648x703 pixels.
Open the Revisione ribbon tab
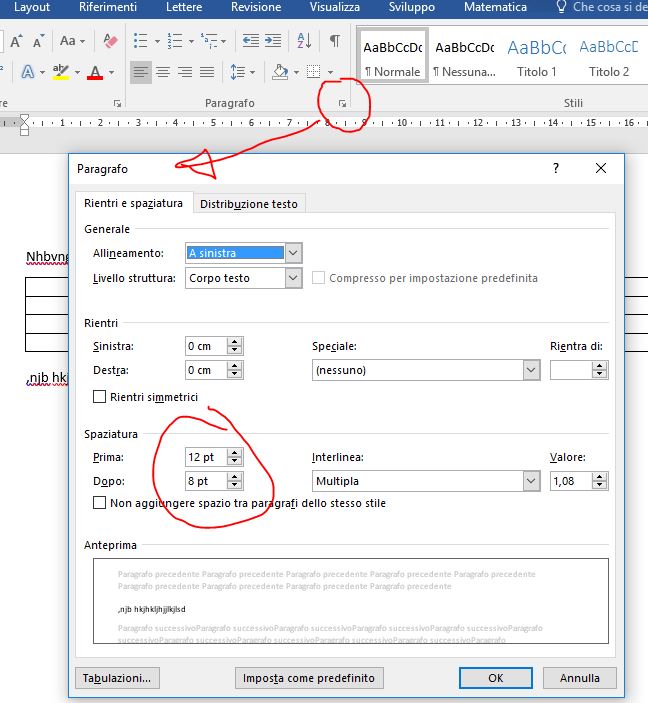[x=256, y=7]
